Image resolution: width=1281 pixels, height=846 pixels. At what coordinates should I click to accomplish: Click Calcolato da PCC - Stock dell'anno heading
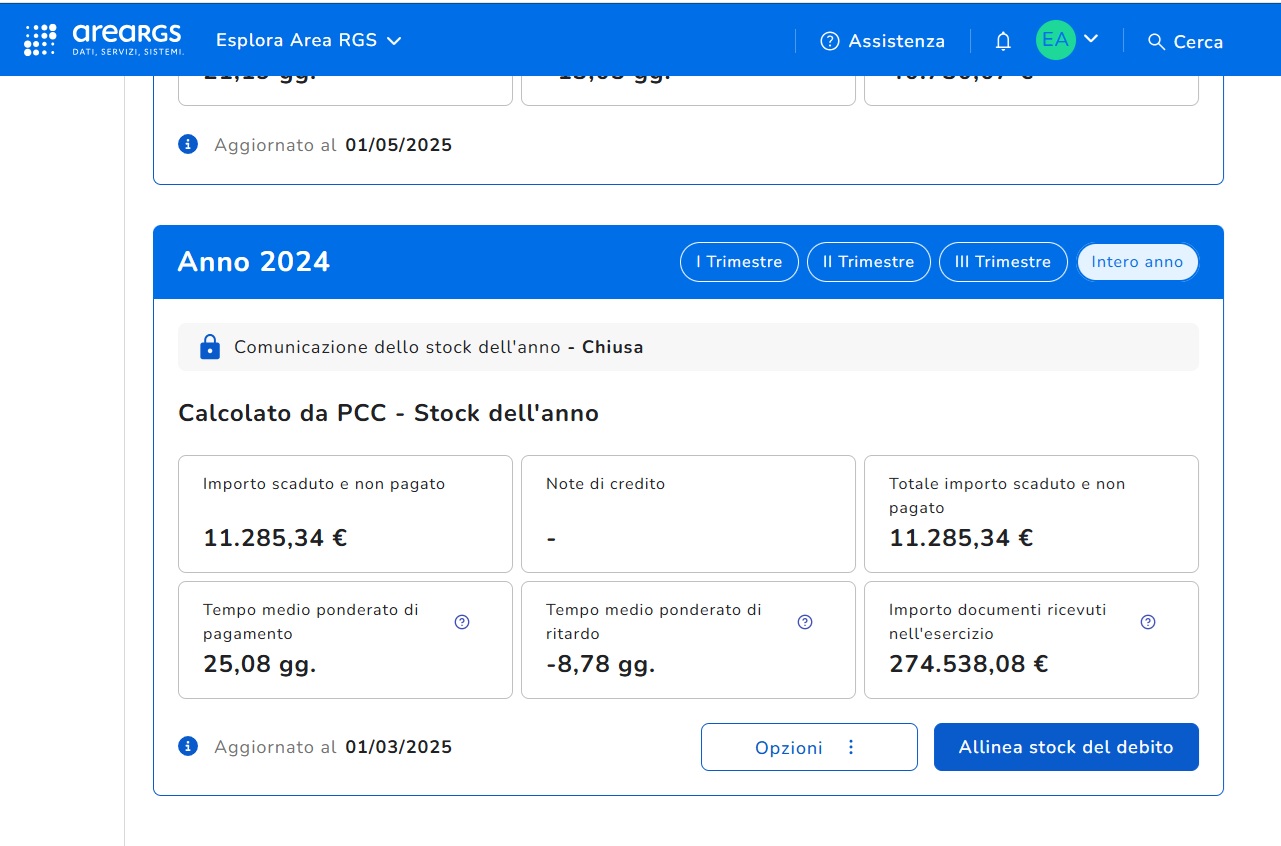coord(388,413)
